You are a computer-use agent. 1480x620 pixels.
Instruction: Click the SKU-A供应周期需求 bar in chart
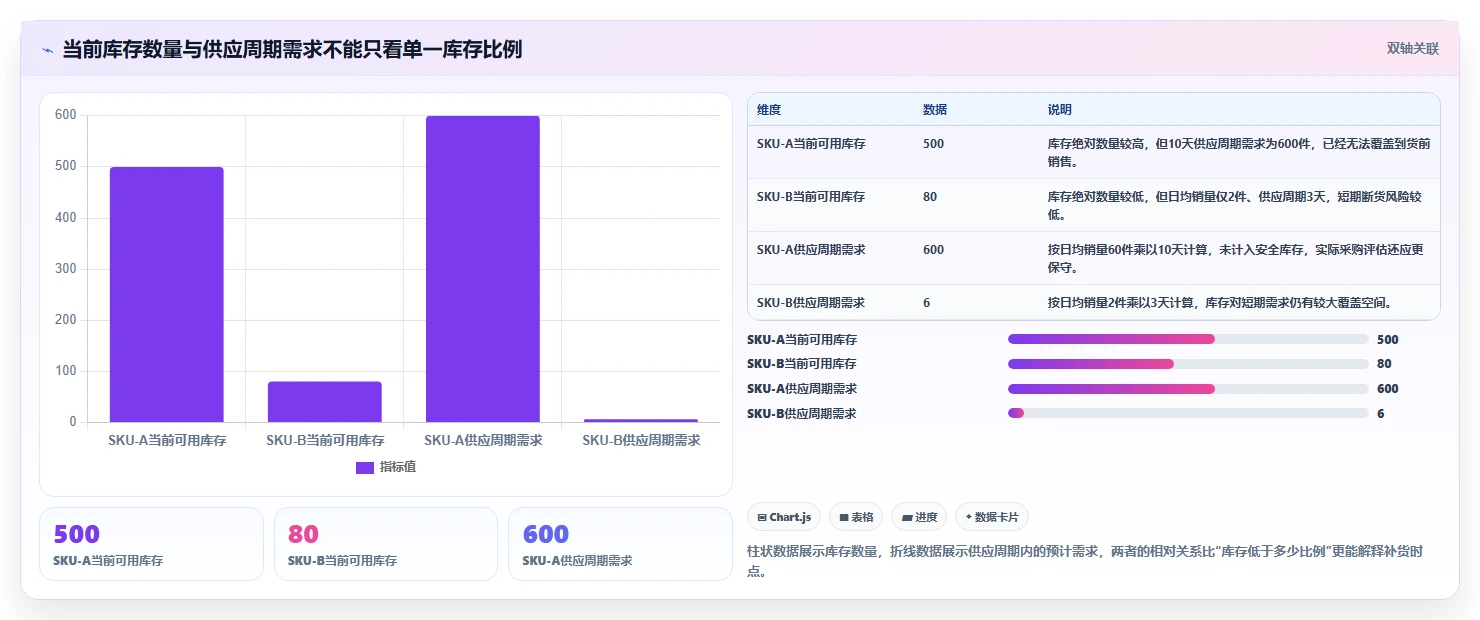[482, 269]
